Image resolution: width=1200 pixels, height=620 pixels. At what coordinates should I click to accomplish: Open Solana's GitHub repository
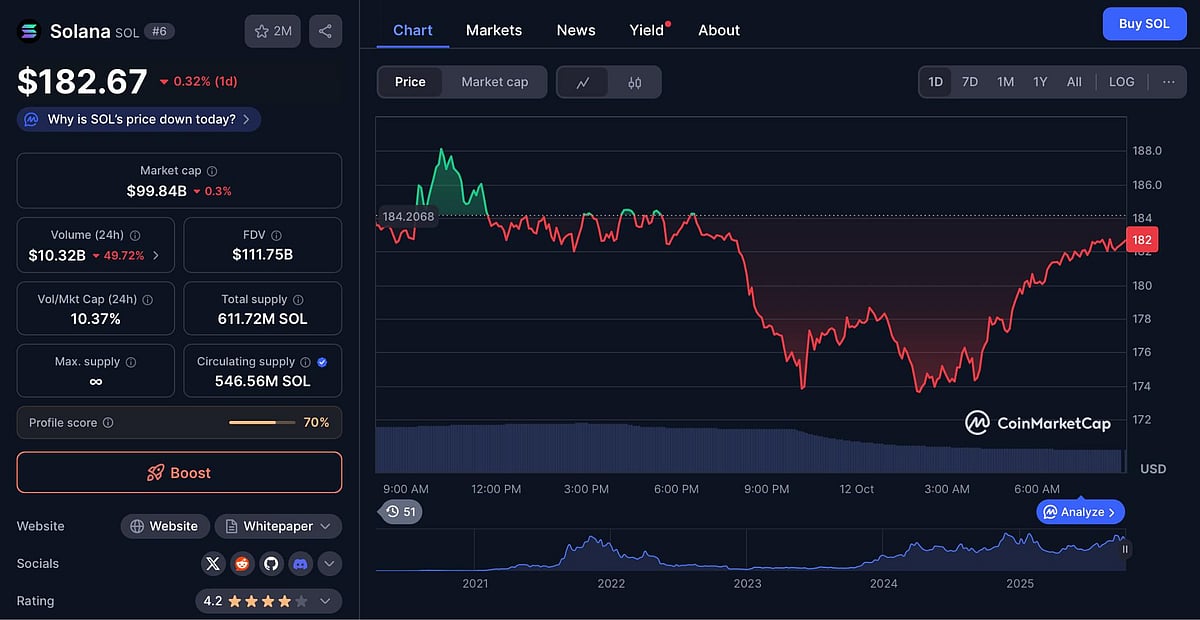coord(271,563)
